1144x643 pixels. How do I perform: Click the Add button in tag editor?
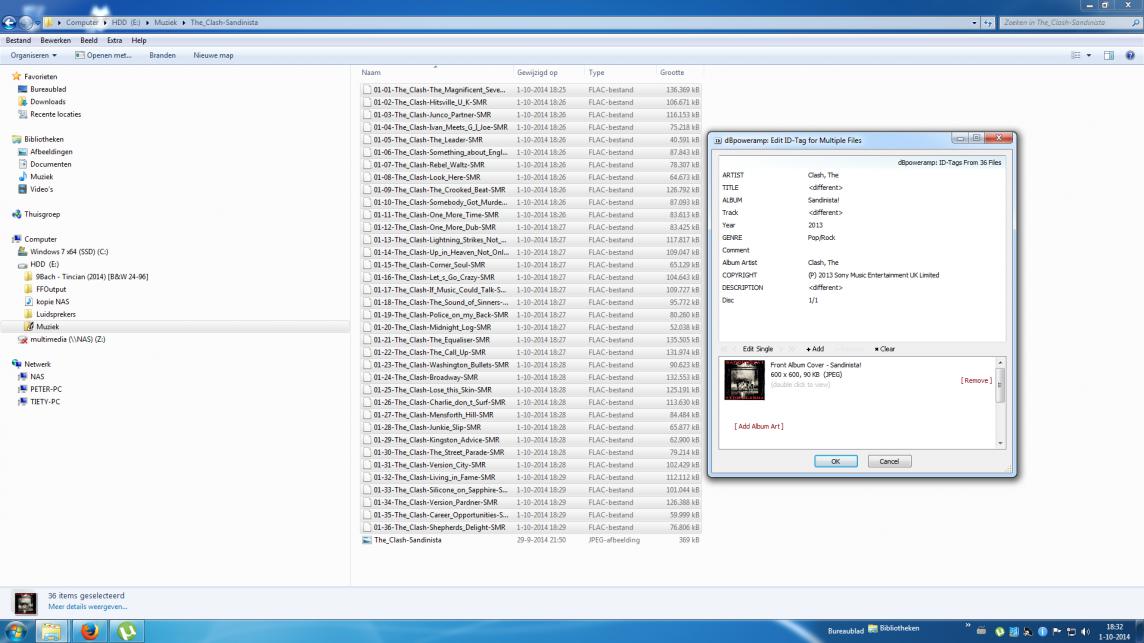(x=815, y=349)
